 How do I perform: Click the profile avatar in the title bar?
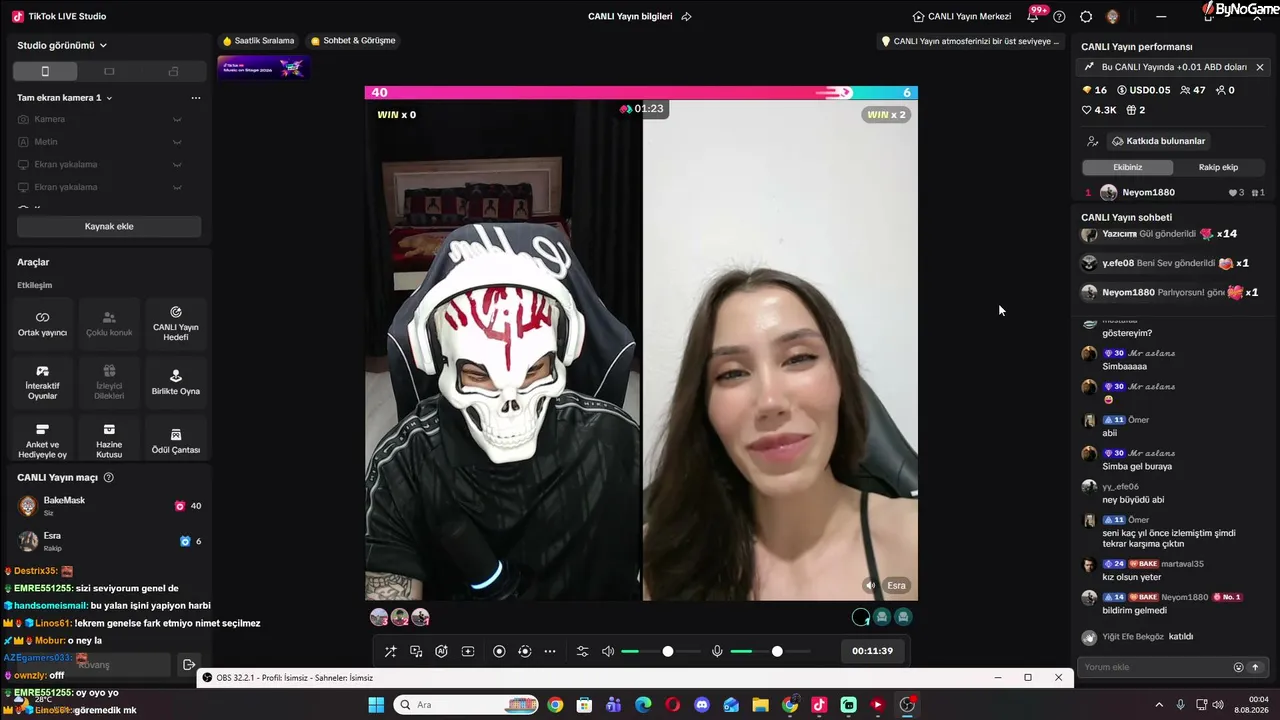click(1113, 17)
